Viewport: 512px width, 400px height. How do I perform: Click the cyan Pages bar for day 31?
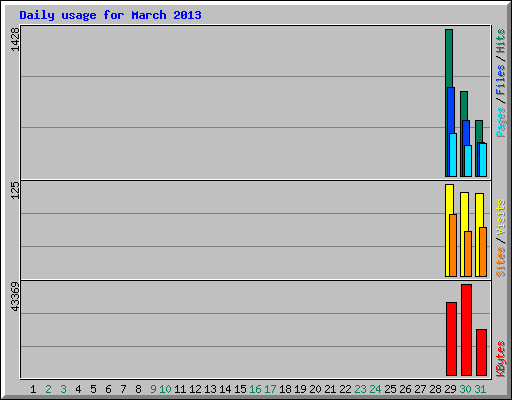483,160
